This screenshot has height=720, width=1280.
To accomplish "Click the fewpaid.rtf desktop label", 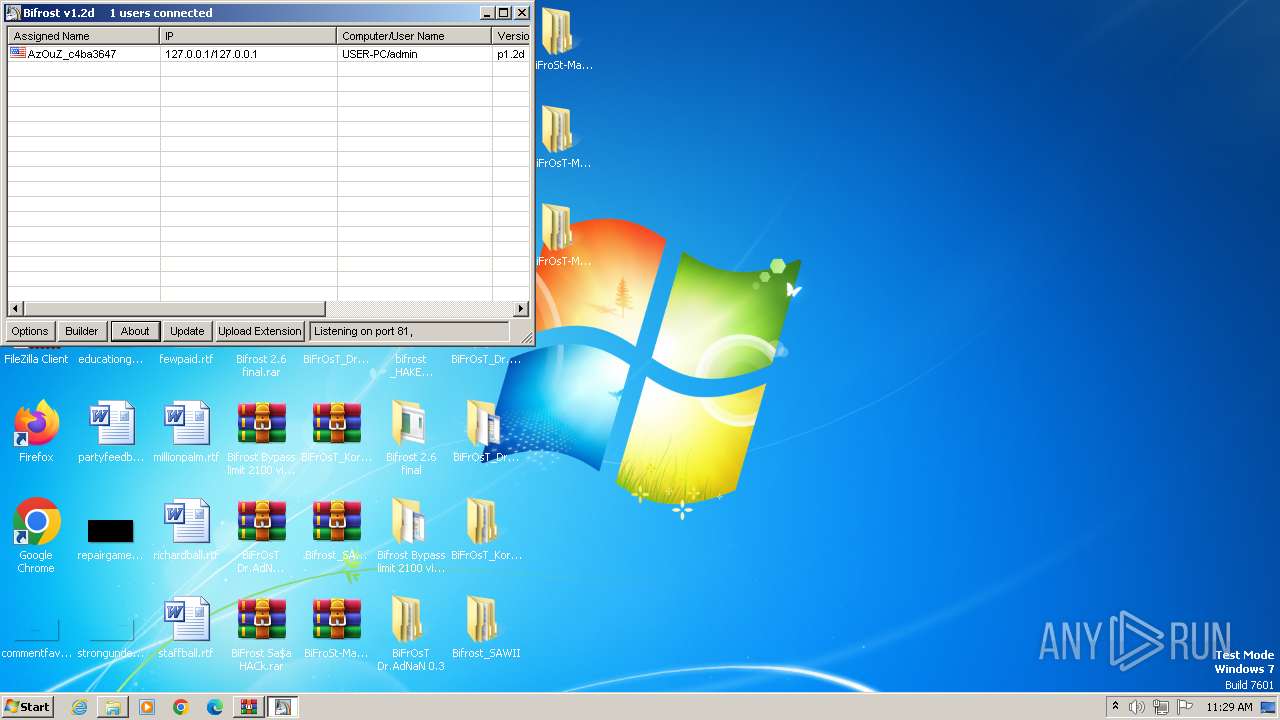I will coord(186,359).
